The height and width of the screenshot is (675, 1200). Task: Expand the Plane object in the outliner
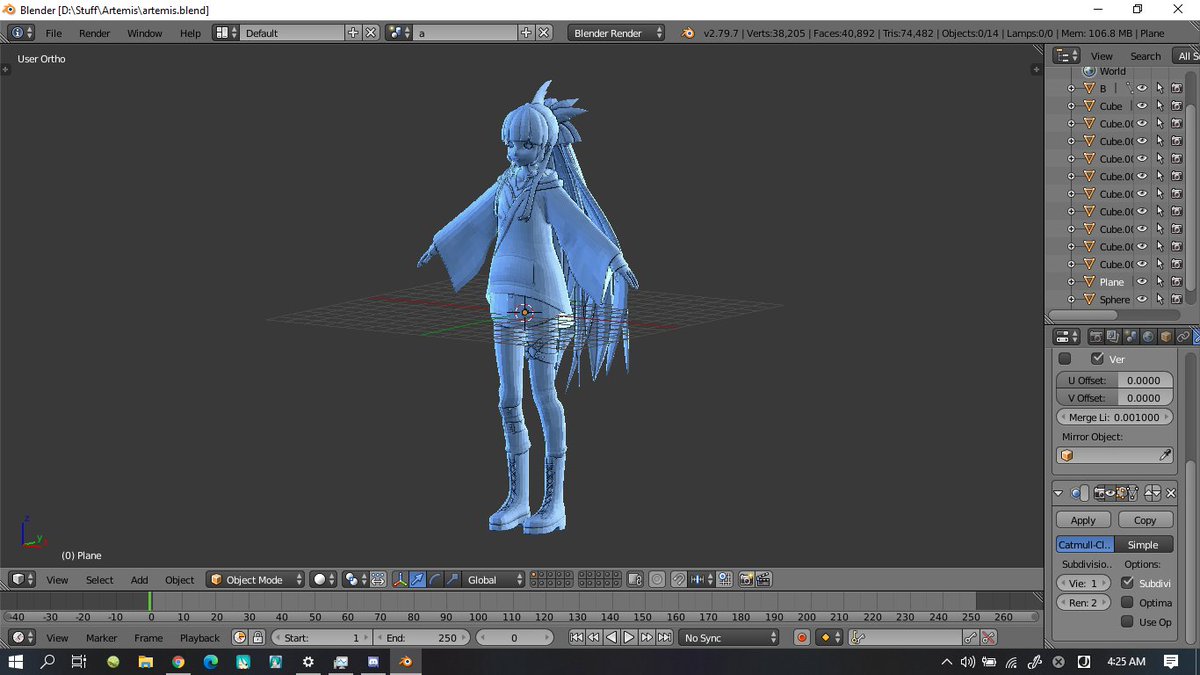[x=1071, y=282]
